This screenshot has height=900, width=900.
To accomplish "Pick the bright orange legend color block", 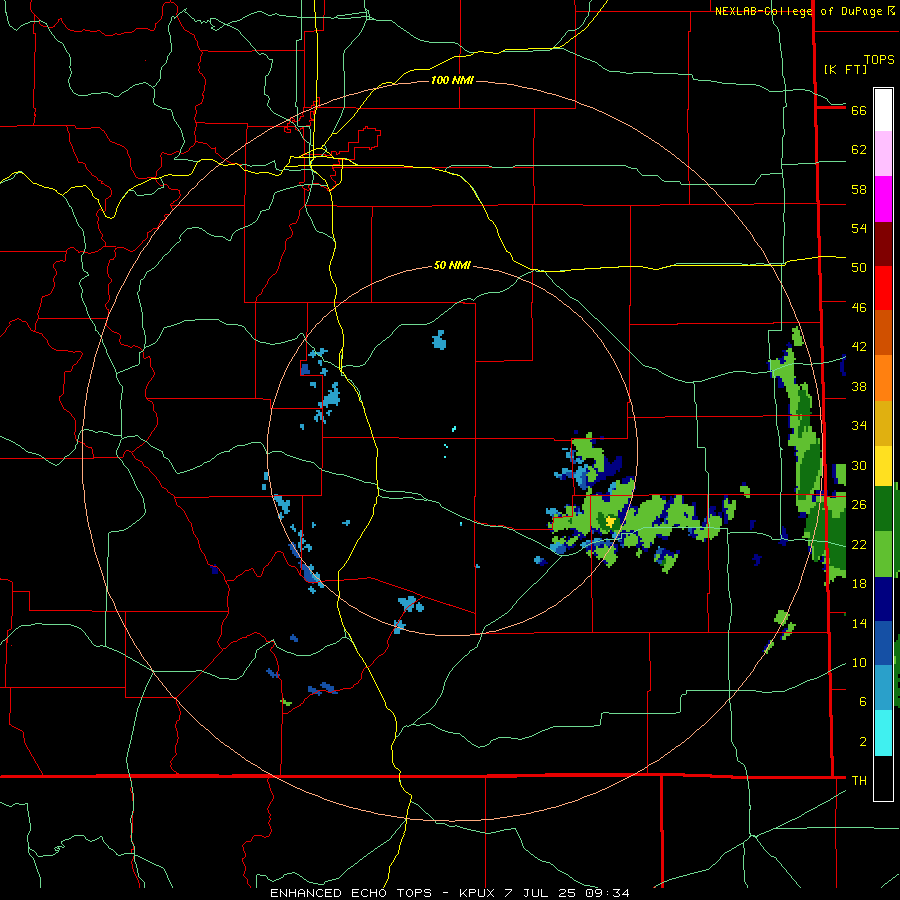I will (883, 378).
